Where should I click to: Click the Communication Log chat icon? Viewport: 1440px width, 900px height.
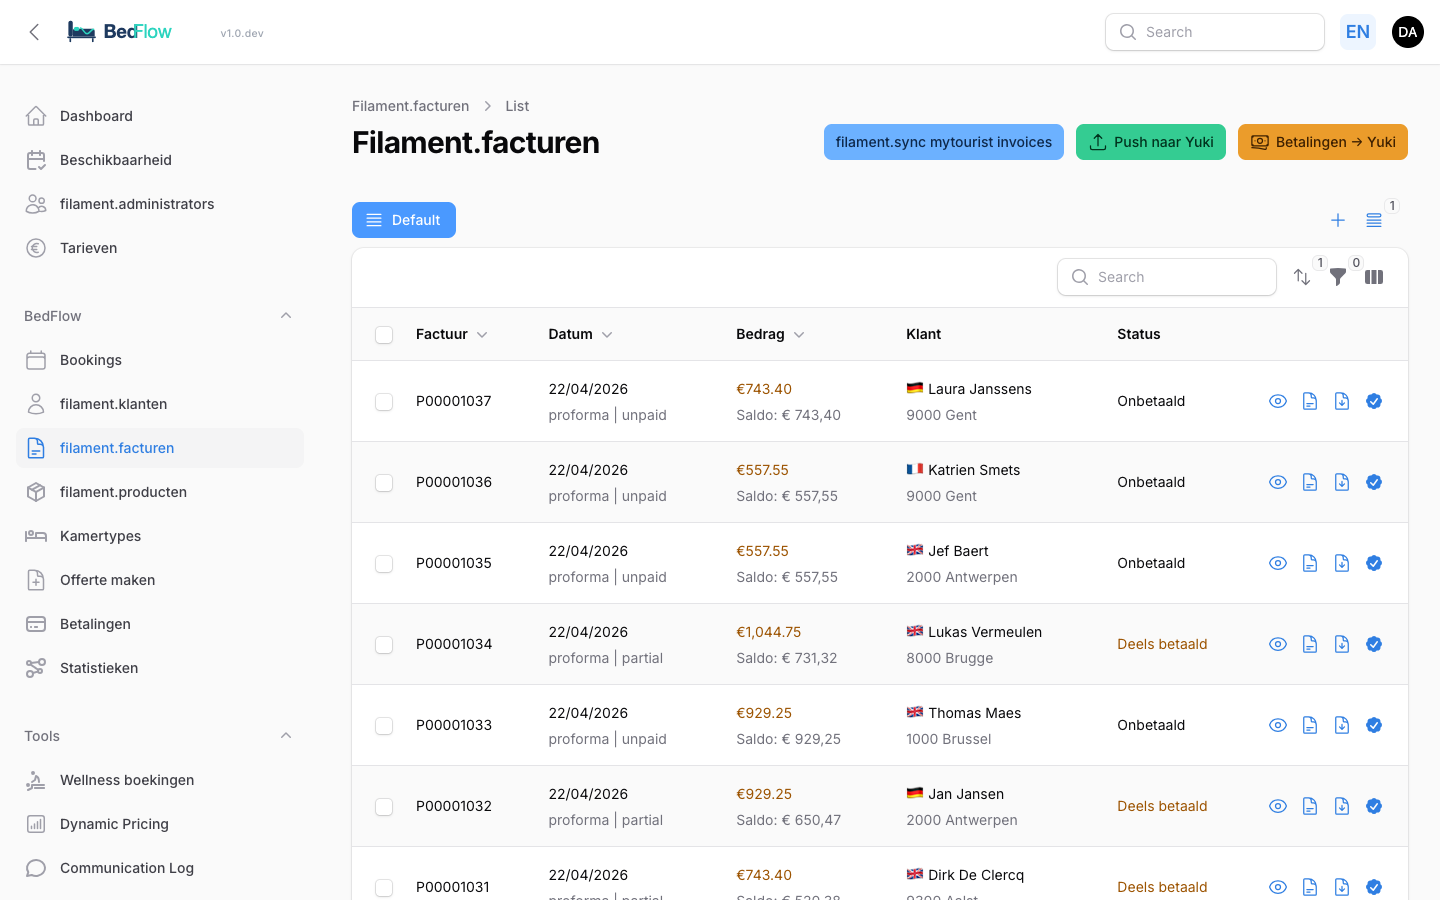[36, 868]
